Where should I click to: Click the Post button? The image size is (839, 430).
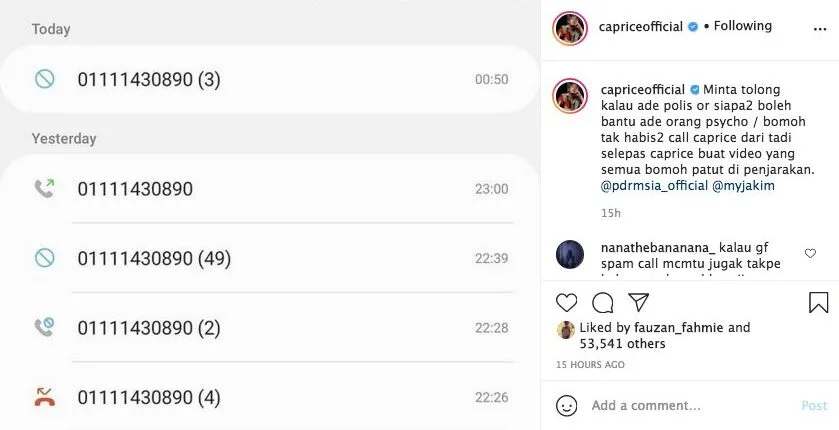(x=814, y=406)
